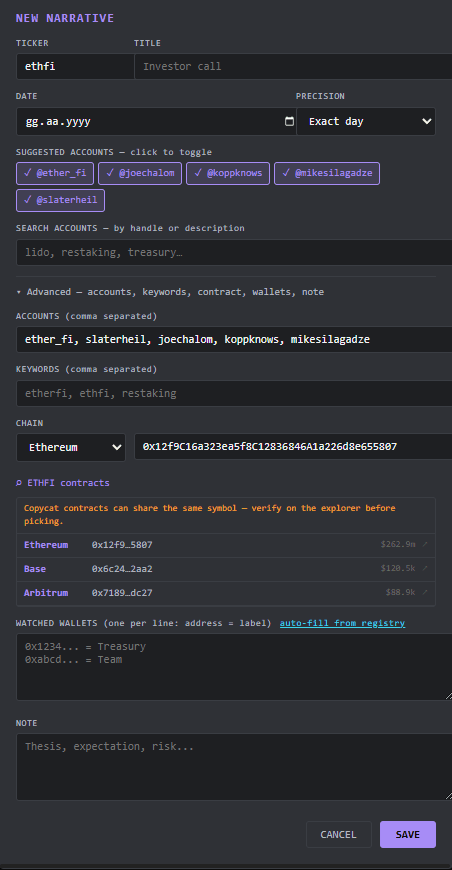Select the Arbitrum 0x7189…dc27 contract row
The image size is (452, 870).
point(226,593)
